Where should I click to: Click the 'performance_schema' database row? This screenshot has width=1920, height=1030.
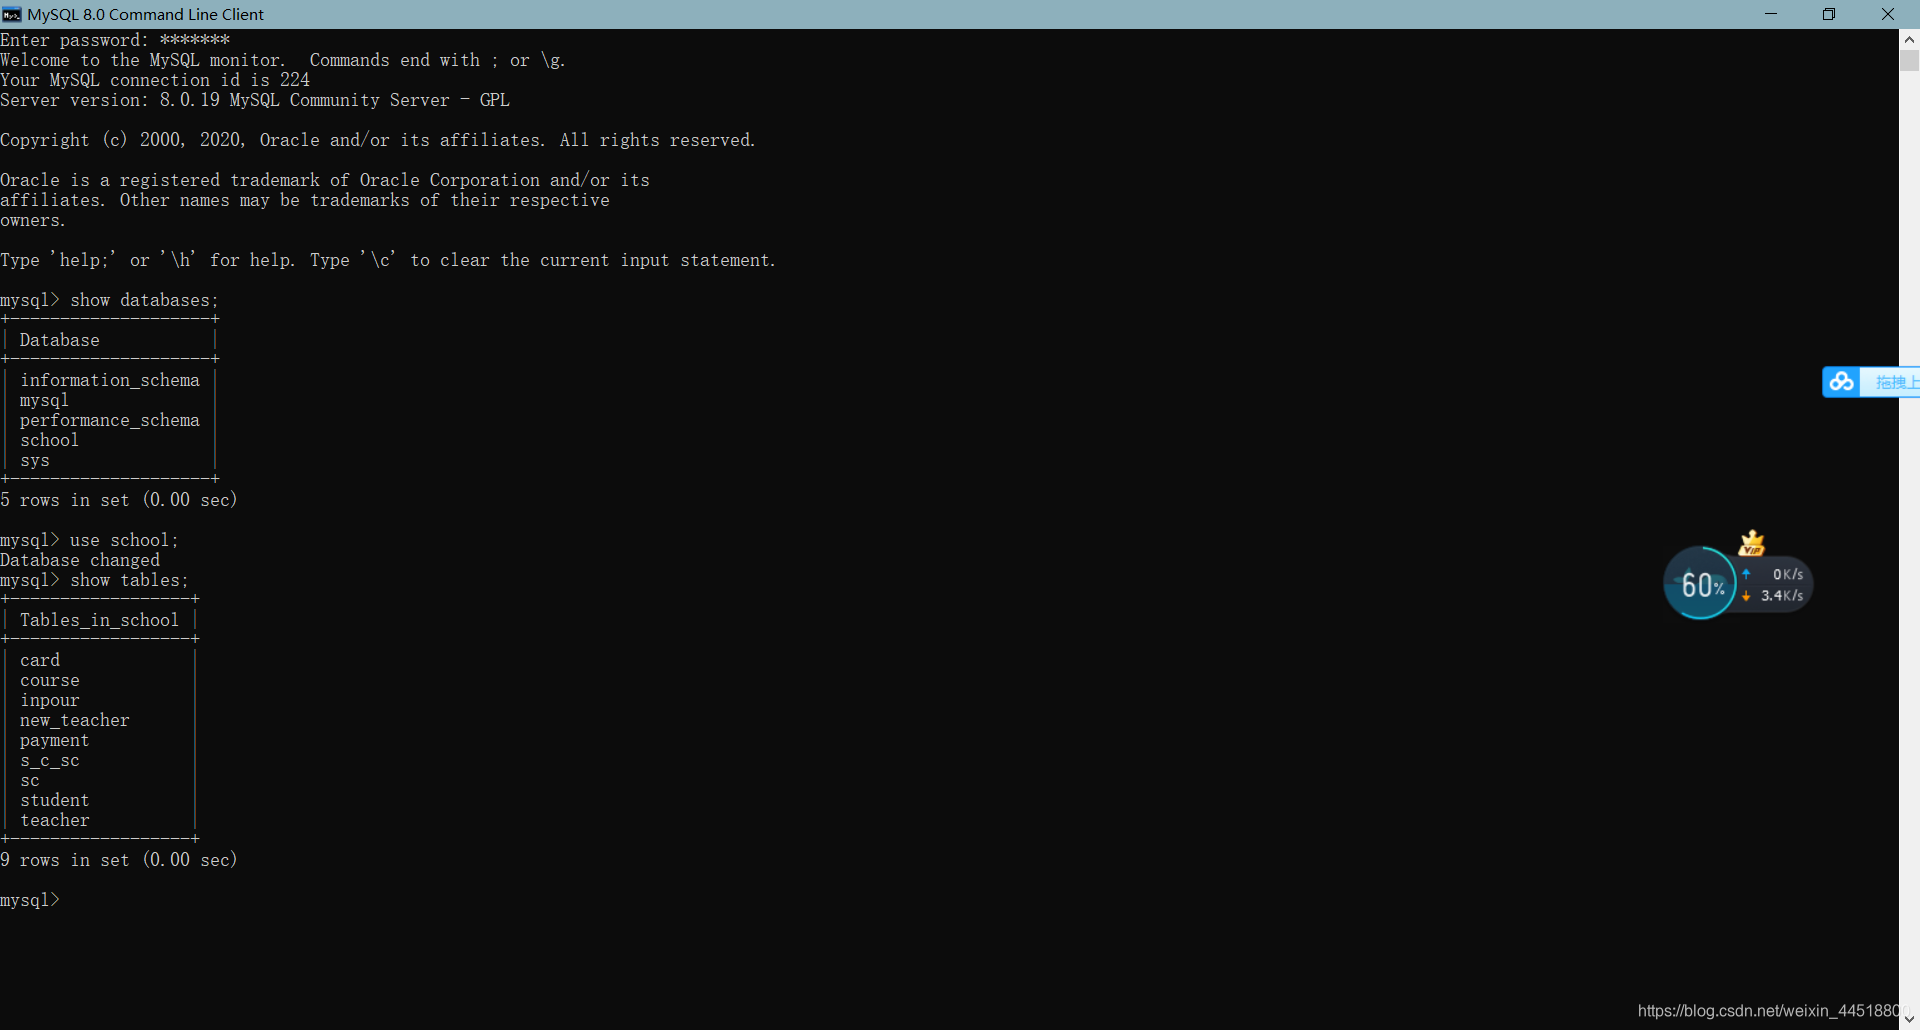point(110,420)
